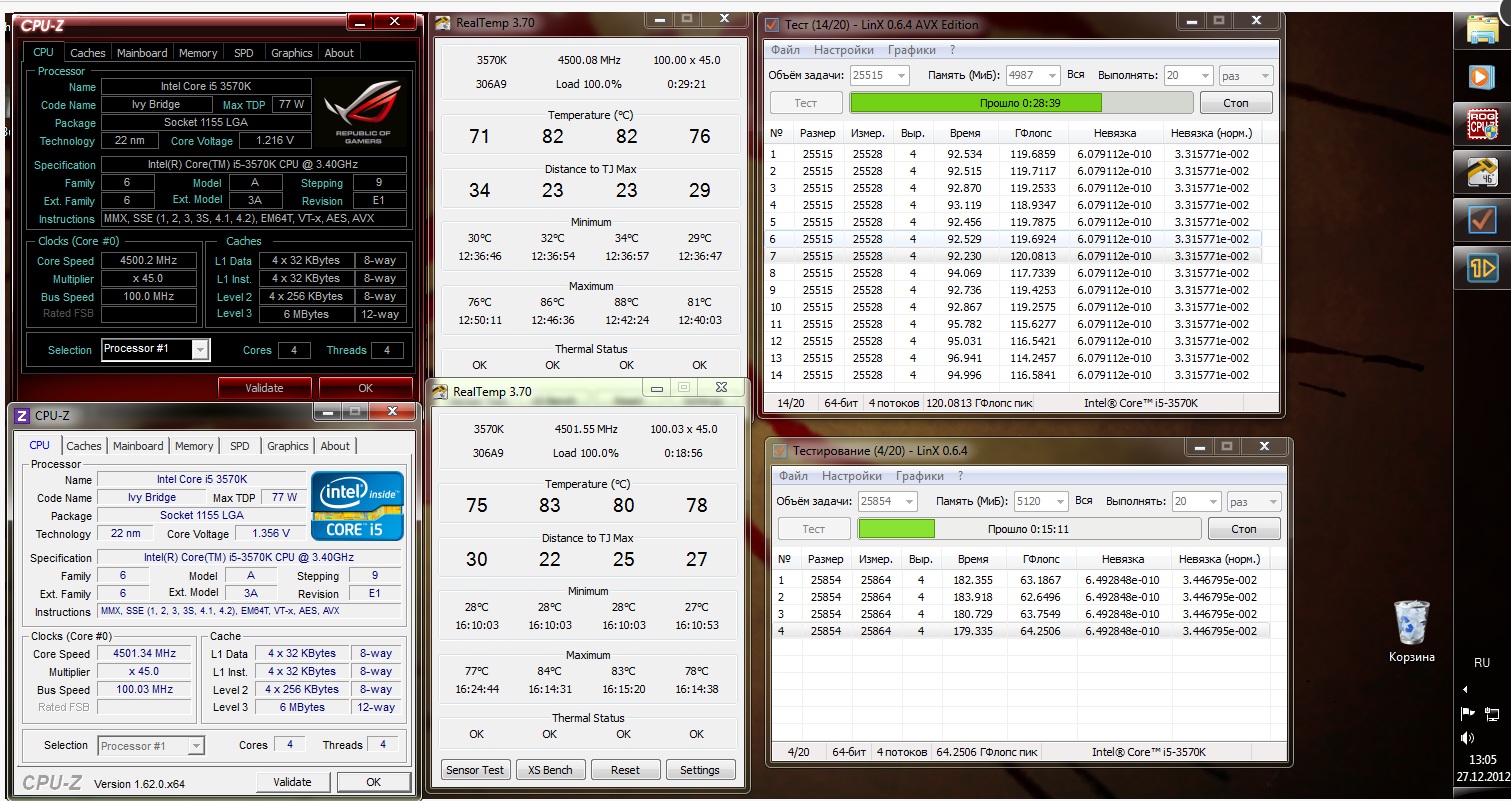
Task: Switch to Mainboard tab in ROG CPU-Z
Action: point(142,53)
